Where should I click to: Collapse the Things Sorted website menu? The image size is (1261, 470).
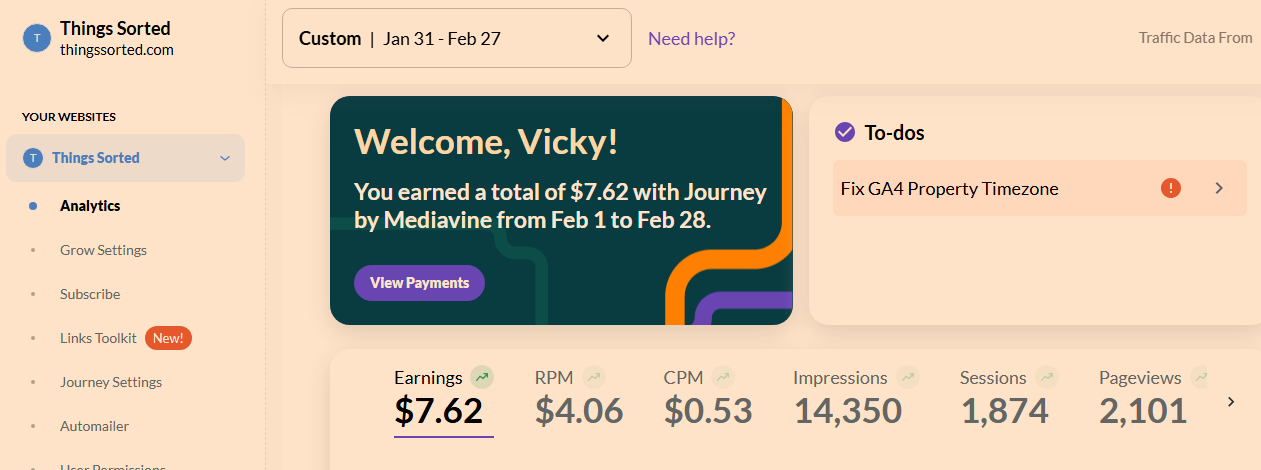tap(225, 158)
